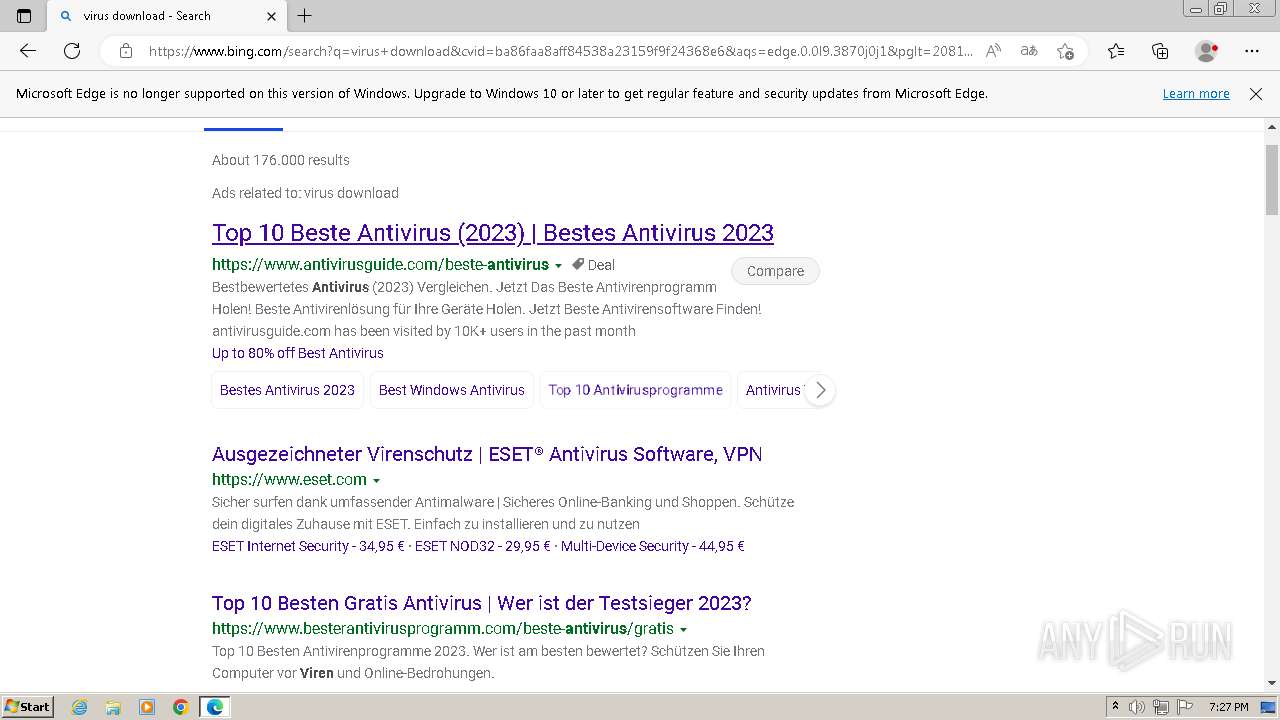Open Multi-Device Security - 44,95 € link
The image size is (1280, 720).
(653, 546)
